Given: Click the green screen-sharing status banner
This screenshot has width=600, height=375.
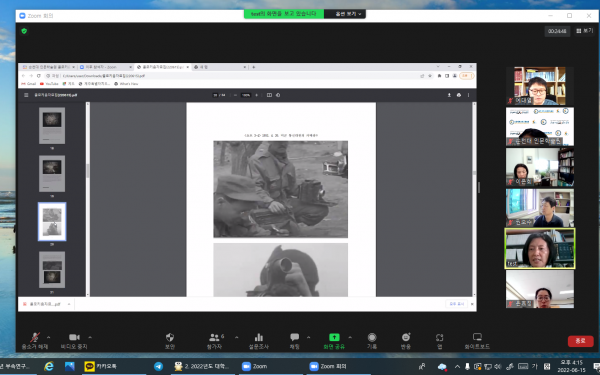Looking at the screenshot, I should click(x=284, y=14).
